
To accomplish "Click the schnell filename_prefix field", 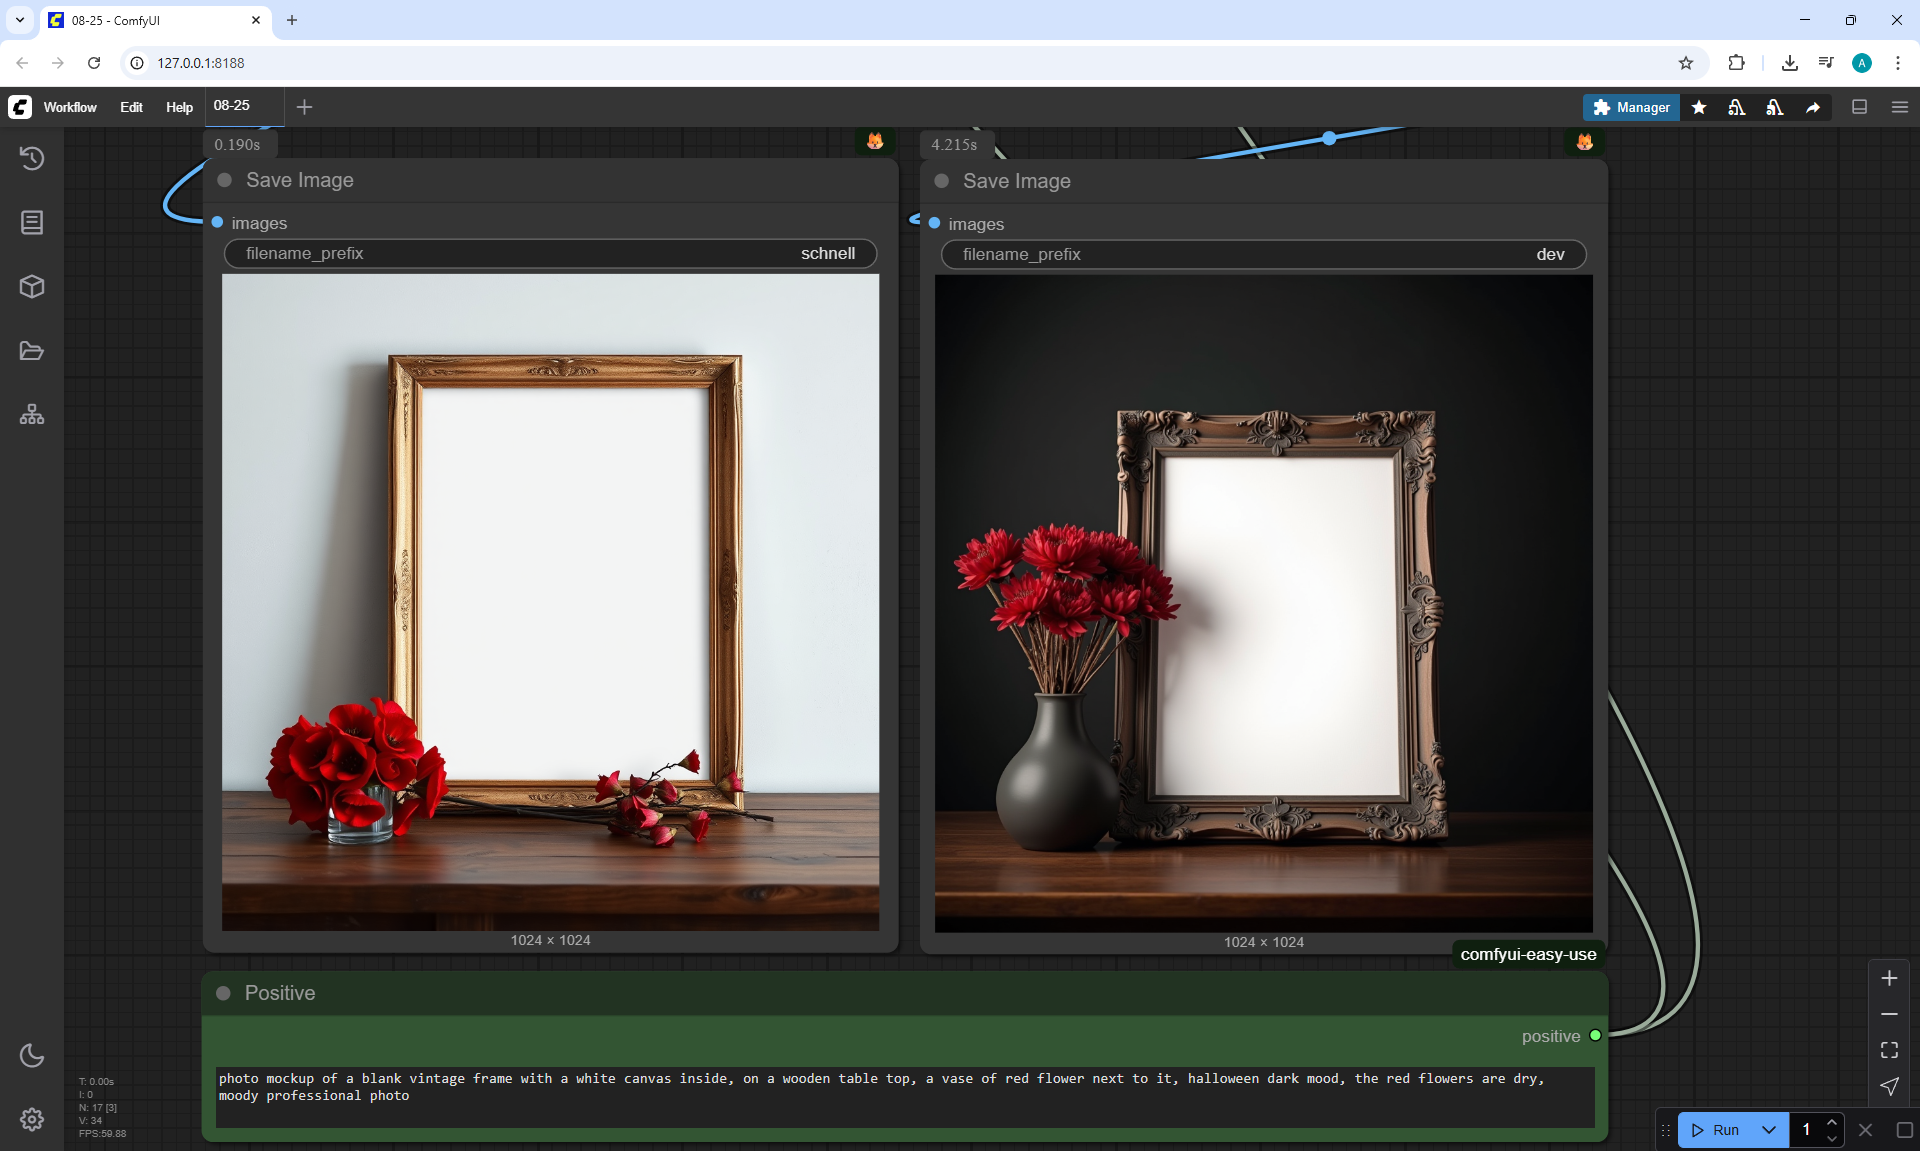I will (x=550, y=254).
